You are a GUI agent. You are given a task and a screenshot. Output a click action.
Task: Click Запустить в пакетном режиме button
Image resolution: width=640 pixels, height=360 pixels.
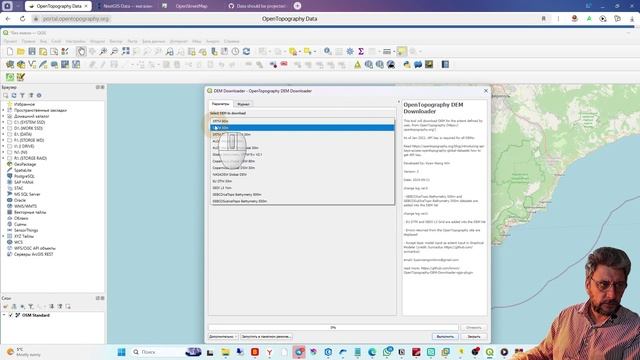click(x=266, y=337)
